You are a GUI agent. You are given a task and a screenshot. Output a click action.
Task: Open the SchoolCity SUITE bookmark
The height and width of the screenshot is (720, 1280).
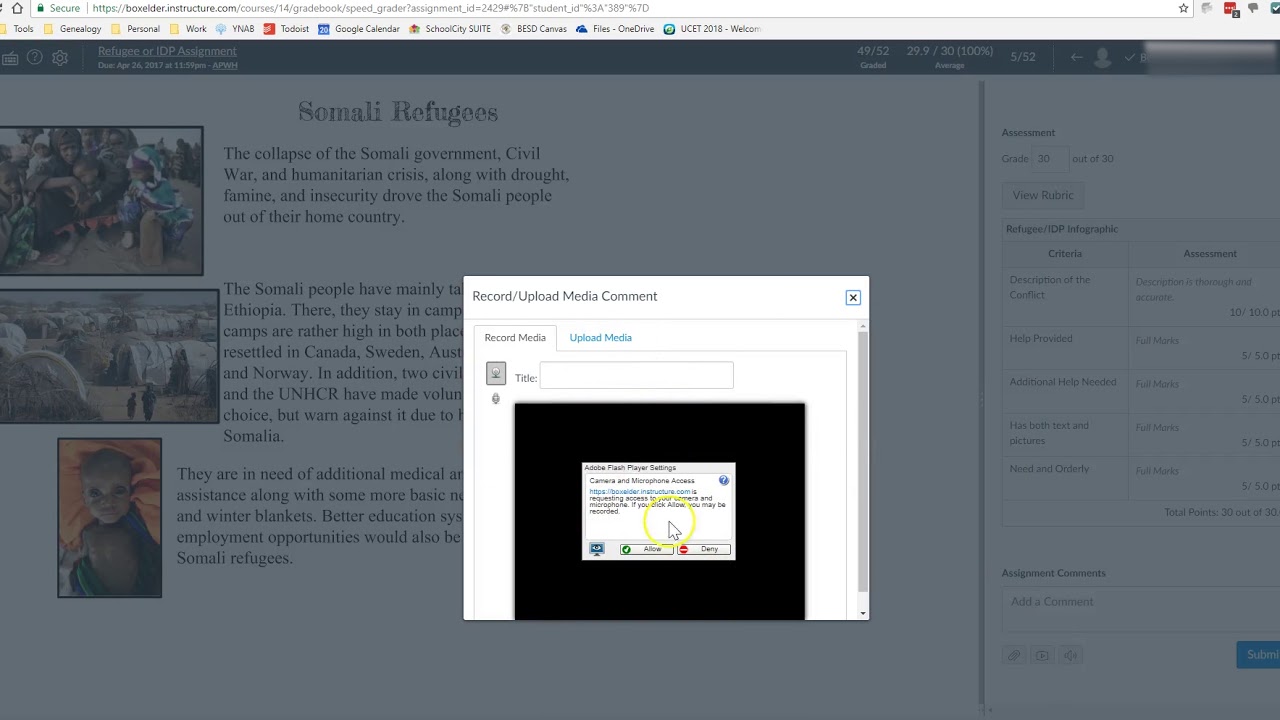click(450, 29)
